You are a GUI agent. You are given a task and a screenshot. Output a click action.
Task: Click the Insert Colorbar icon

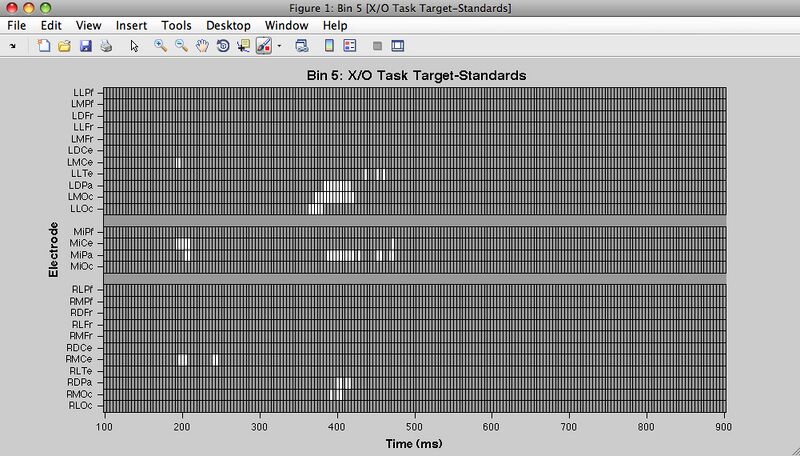click(x=329, y=46)
